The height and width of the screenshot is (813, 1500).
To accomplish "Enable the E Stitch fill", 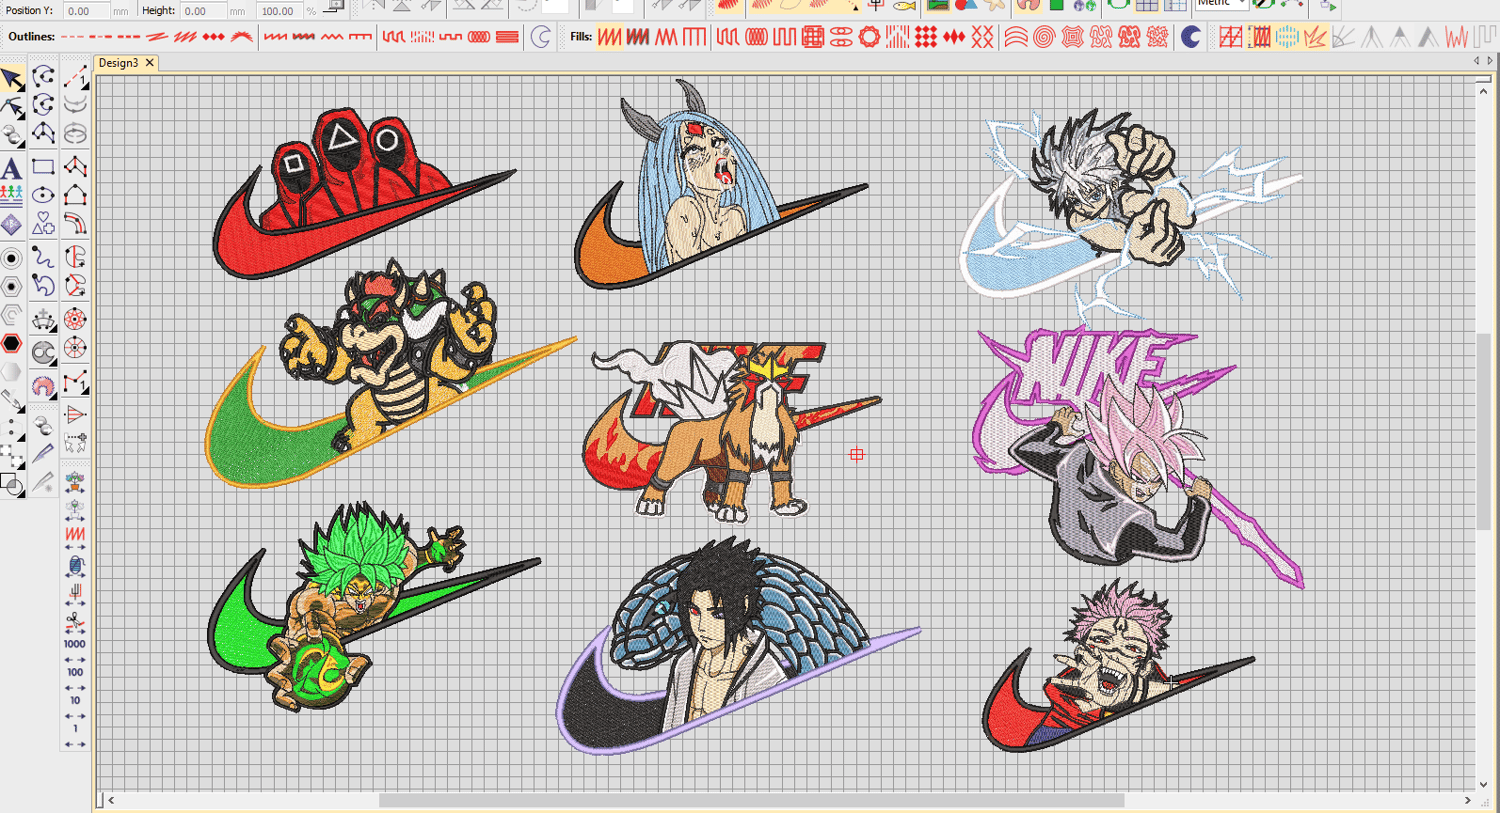I will tap(694, 37).
